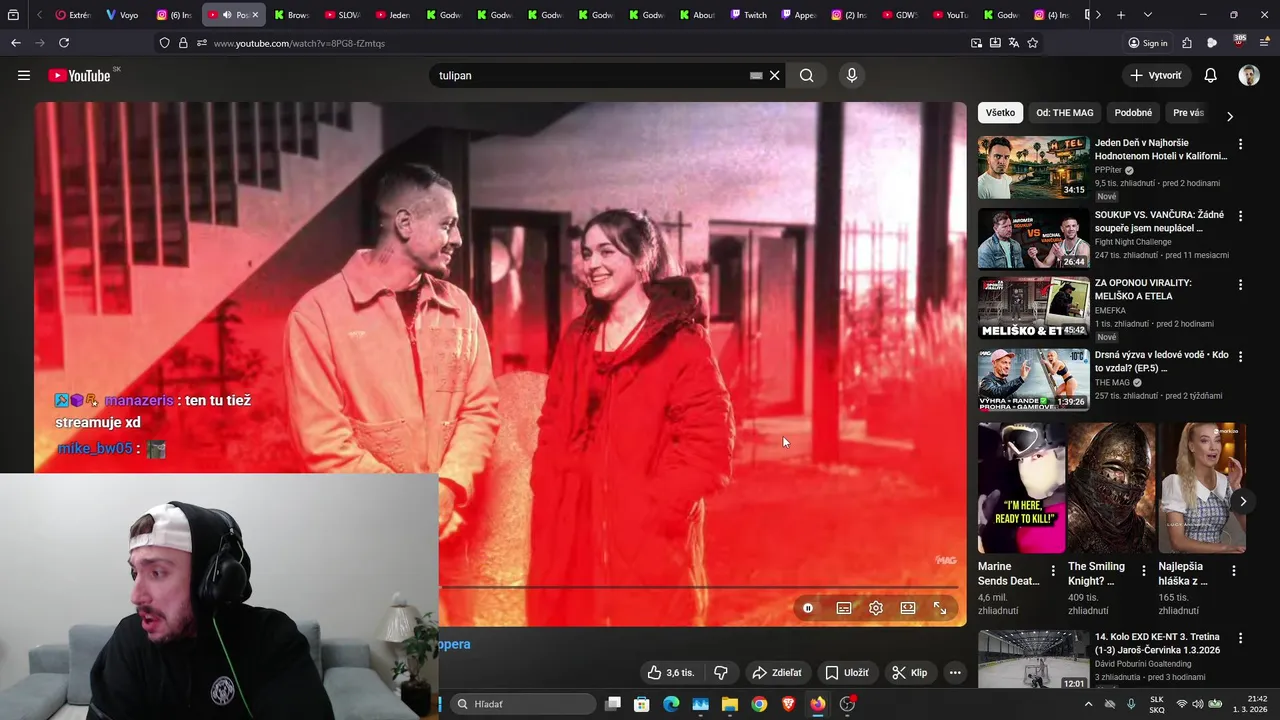
Task: Select the Pre vás filter chip
Action: (x=1188, y=113)
